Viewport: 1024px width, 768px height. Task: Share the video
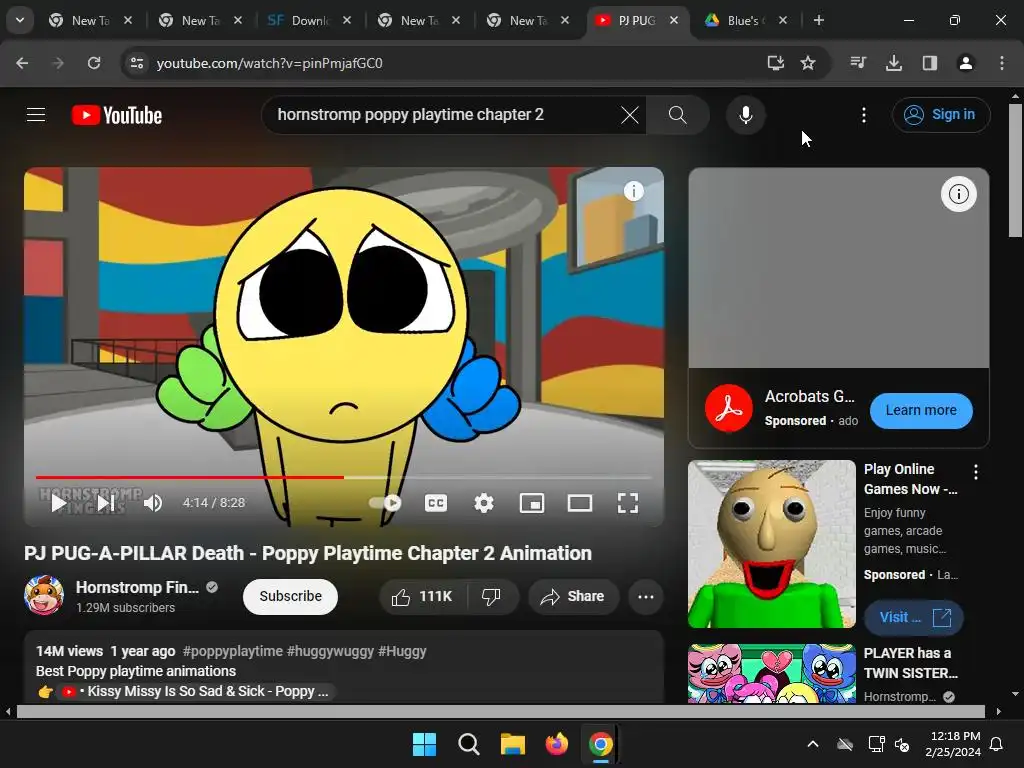(x=573, y=596)
